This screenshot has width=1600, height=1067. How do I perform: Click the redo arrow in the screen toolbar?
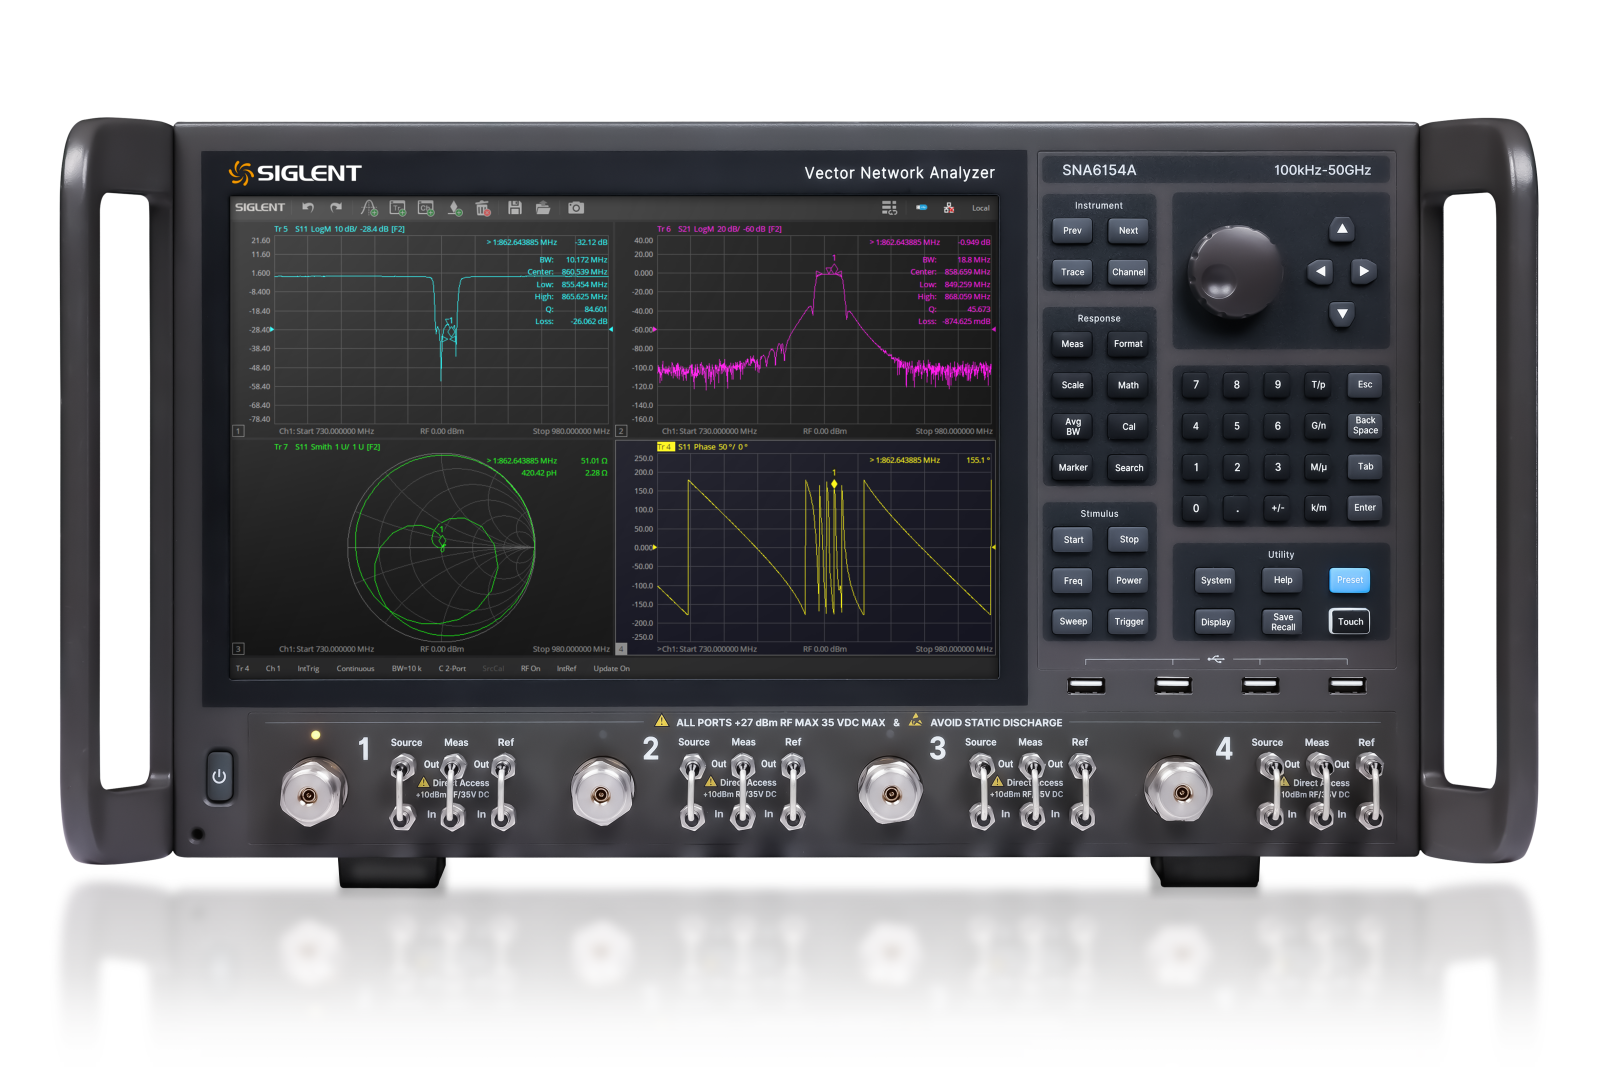(x=336, y=208)
